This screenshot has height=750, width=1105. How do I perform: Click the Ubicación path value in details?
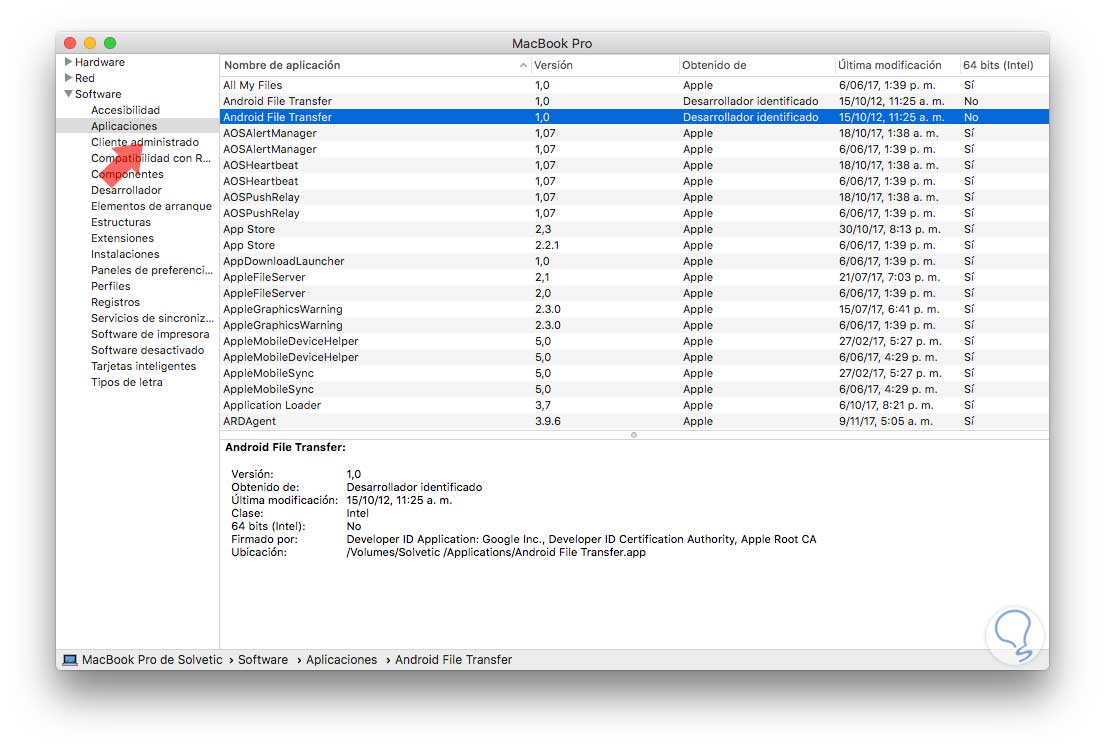click(x=495, y=553)
